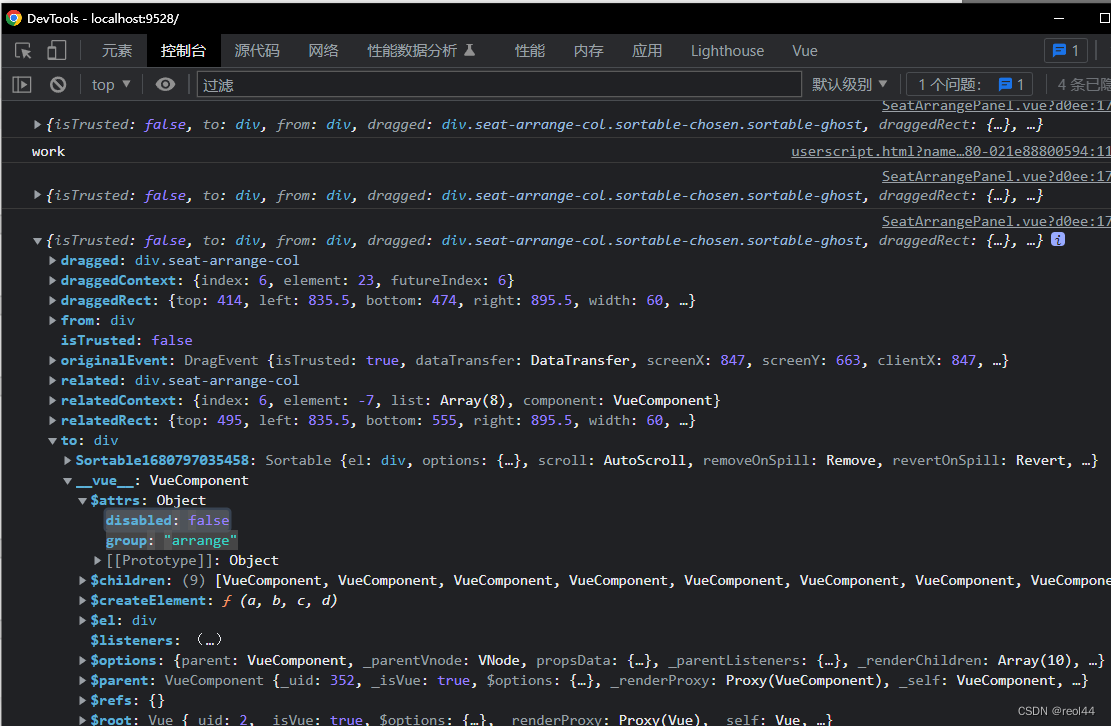Open the 性能数据分析 tab
This screenshot has width=1111, height=726.
[x=421, y=51]
